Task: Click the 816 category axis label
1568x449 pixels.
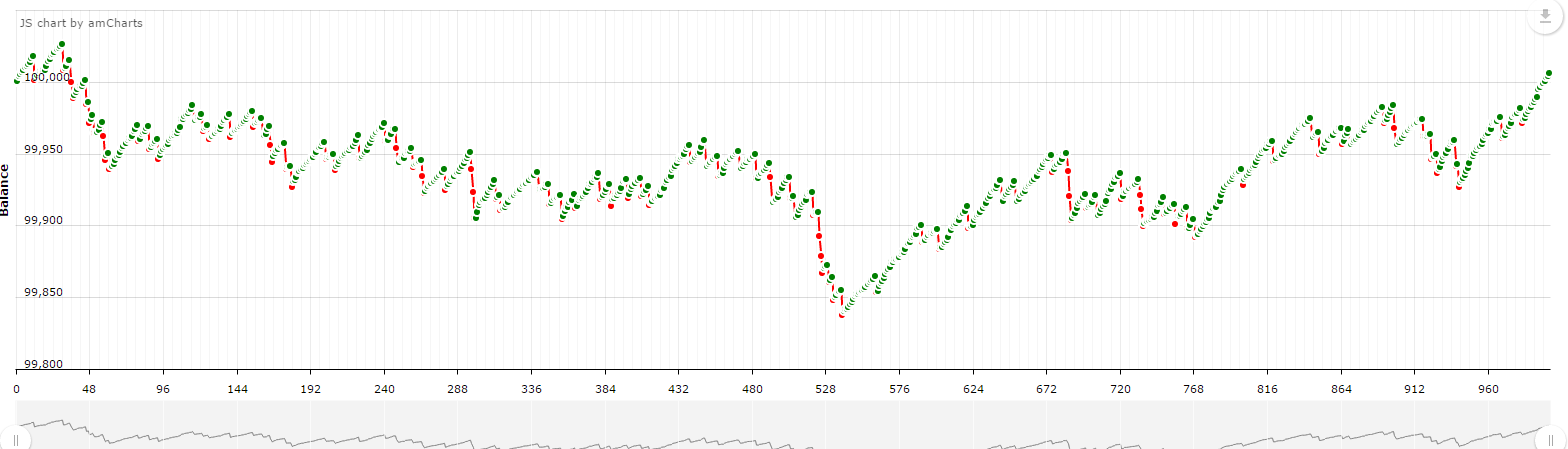Action: pos(1268,388)
